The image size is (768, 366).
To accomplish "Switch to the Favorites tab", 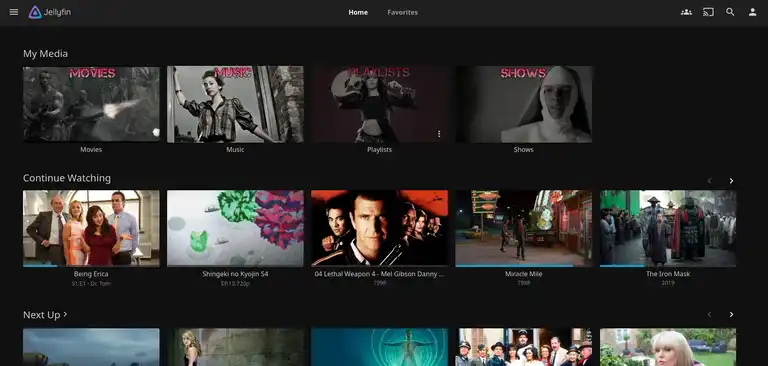I will point(403,13).
